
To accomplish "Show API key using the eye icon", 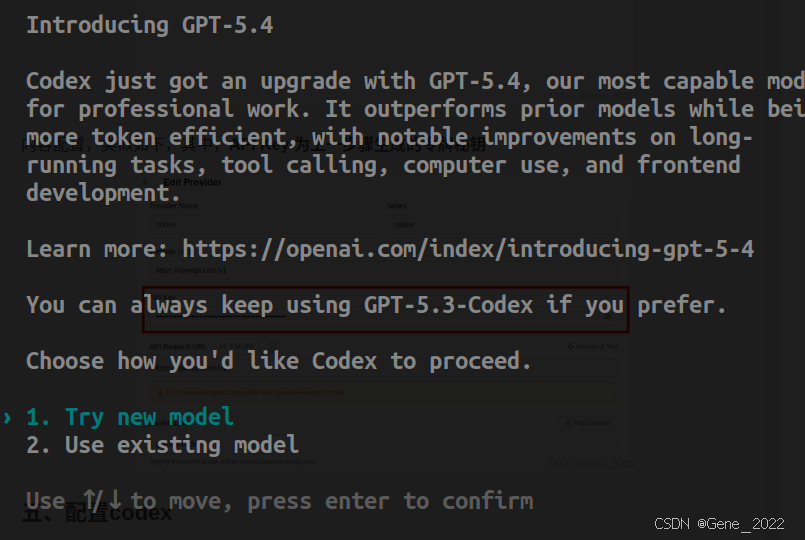I will (607, 317).
